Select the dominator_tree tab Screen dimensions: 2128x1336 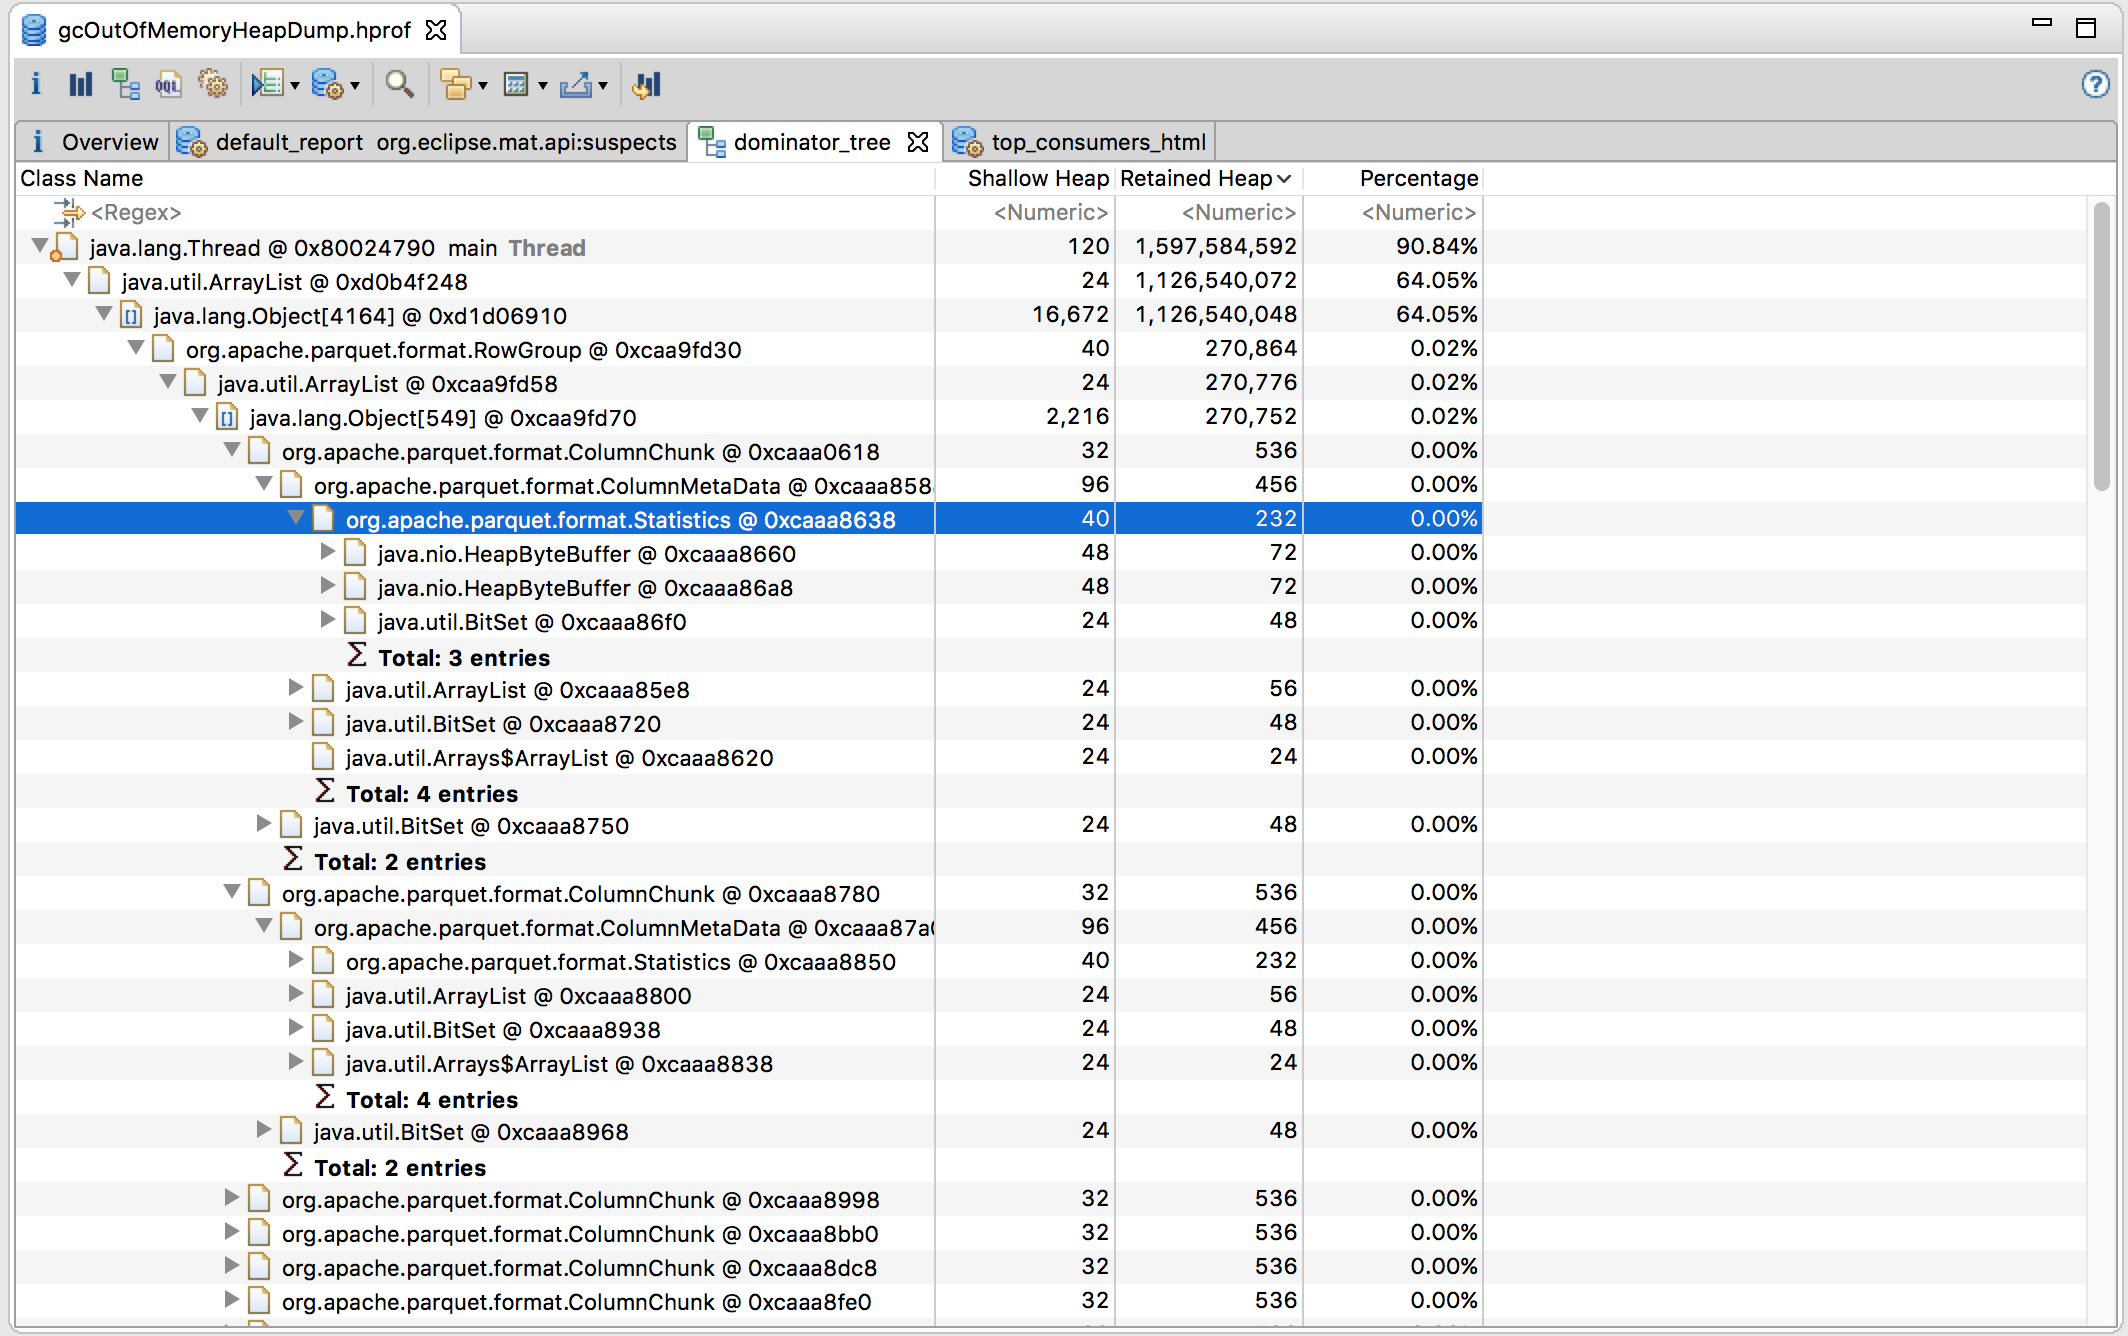click(812, 142)
